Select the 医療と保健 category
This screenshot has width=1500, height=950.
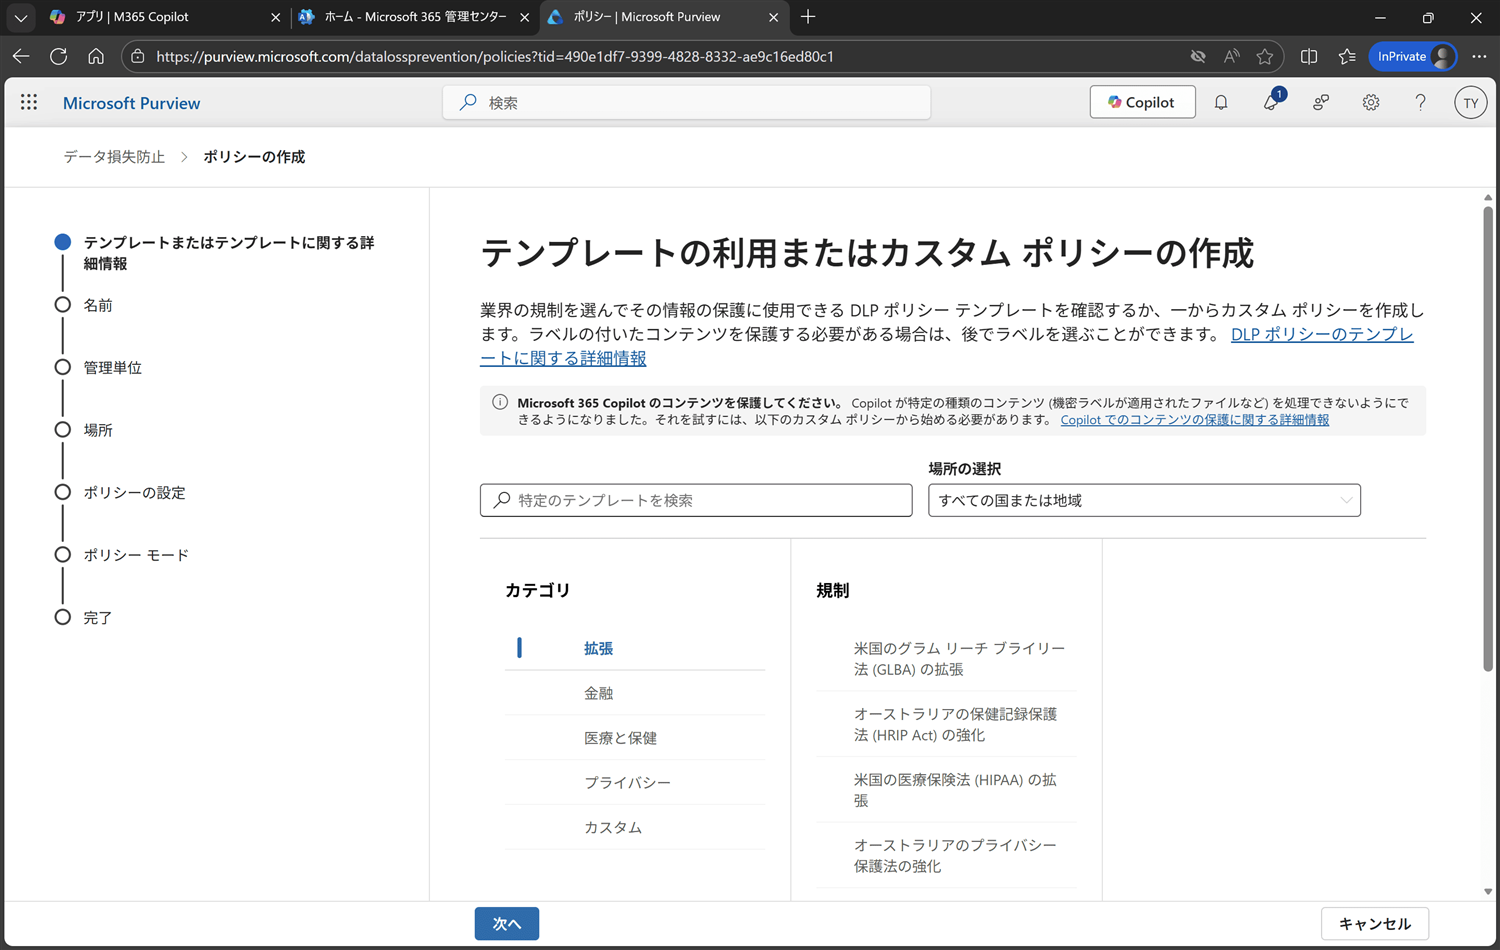pyautogui.click(x=635, y=738)
